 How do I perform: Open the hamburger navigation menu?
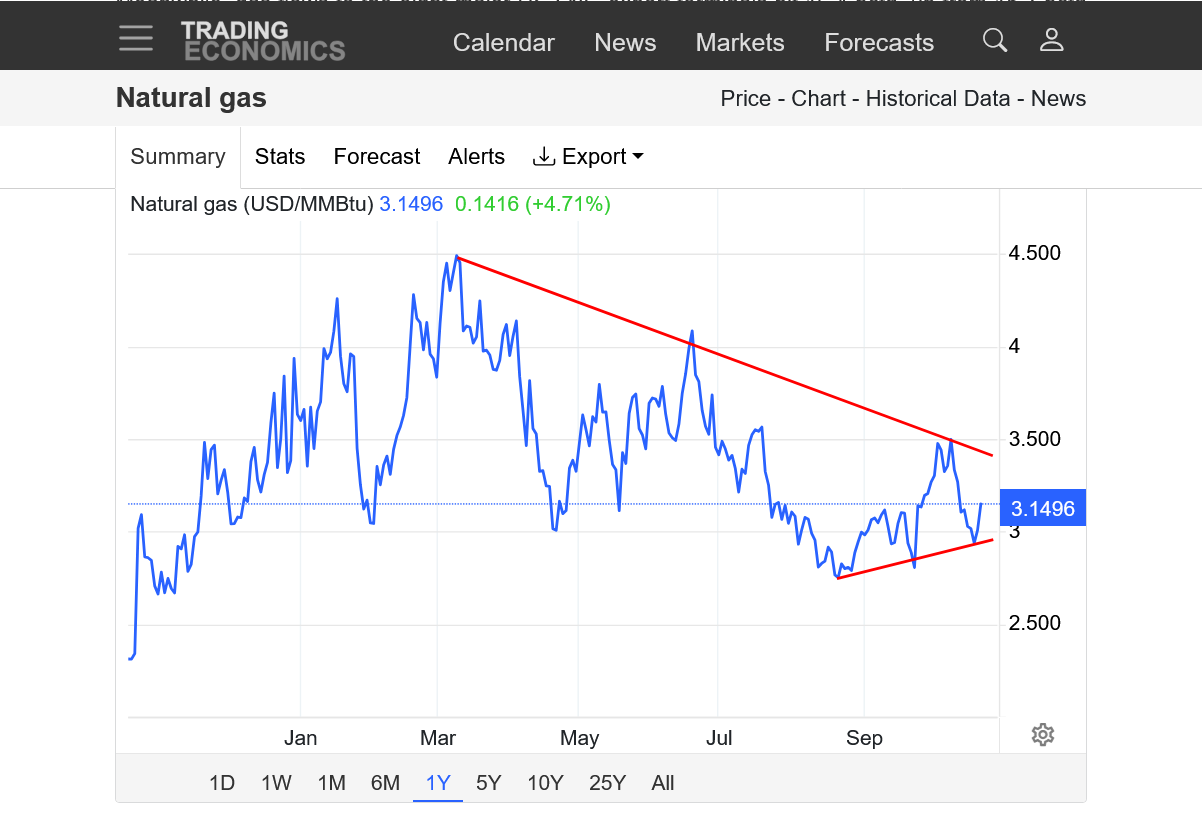[x=135, y=39]
